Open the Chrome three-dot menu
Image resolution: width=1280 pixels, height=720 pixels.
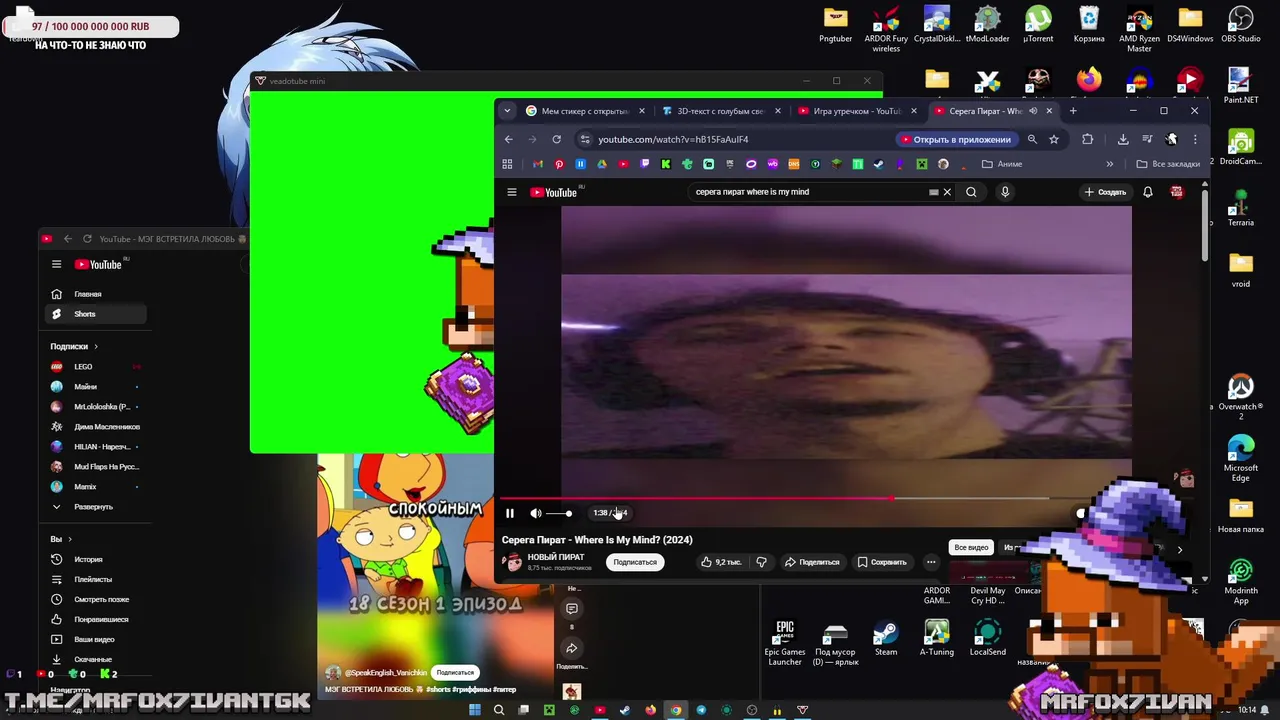(x=1195, y=139)
